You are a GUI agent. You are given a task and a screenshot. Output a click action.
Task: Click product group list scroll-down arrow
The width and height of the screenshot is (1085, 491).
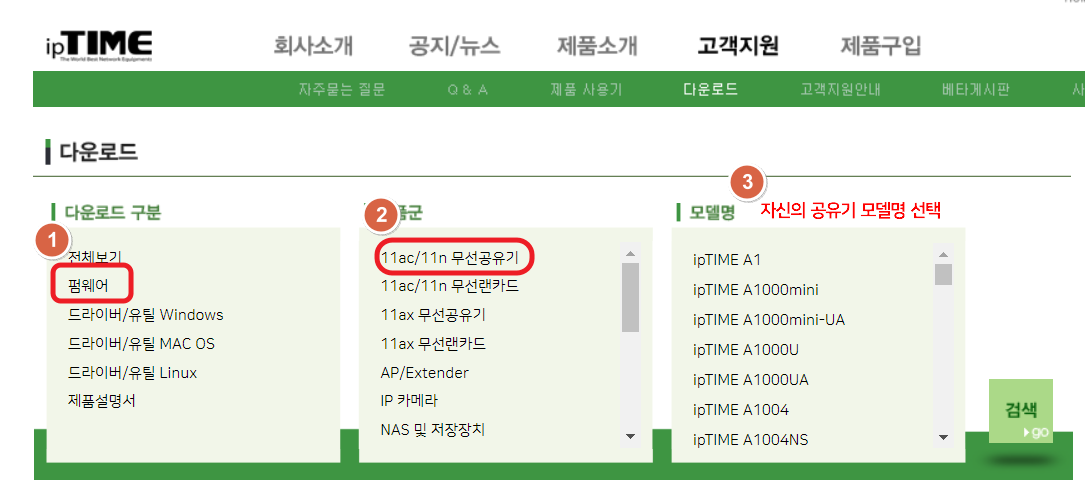point(630,436)
